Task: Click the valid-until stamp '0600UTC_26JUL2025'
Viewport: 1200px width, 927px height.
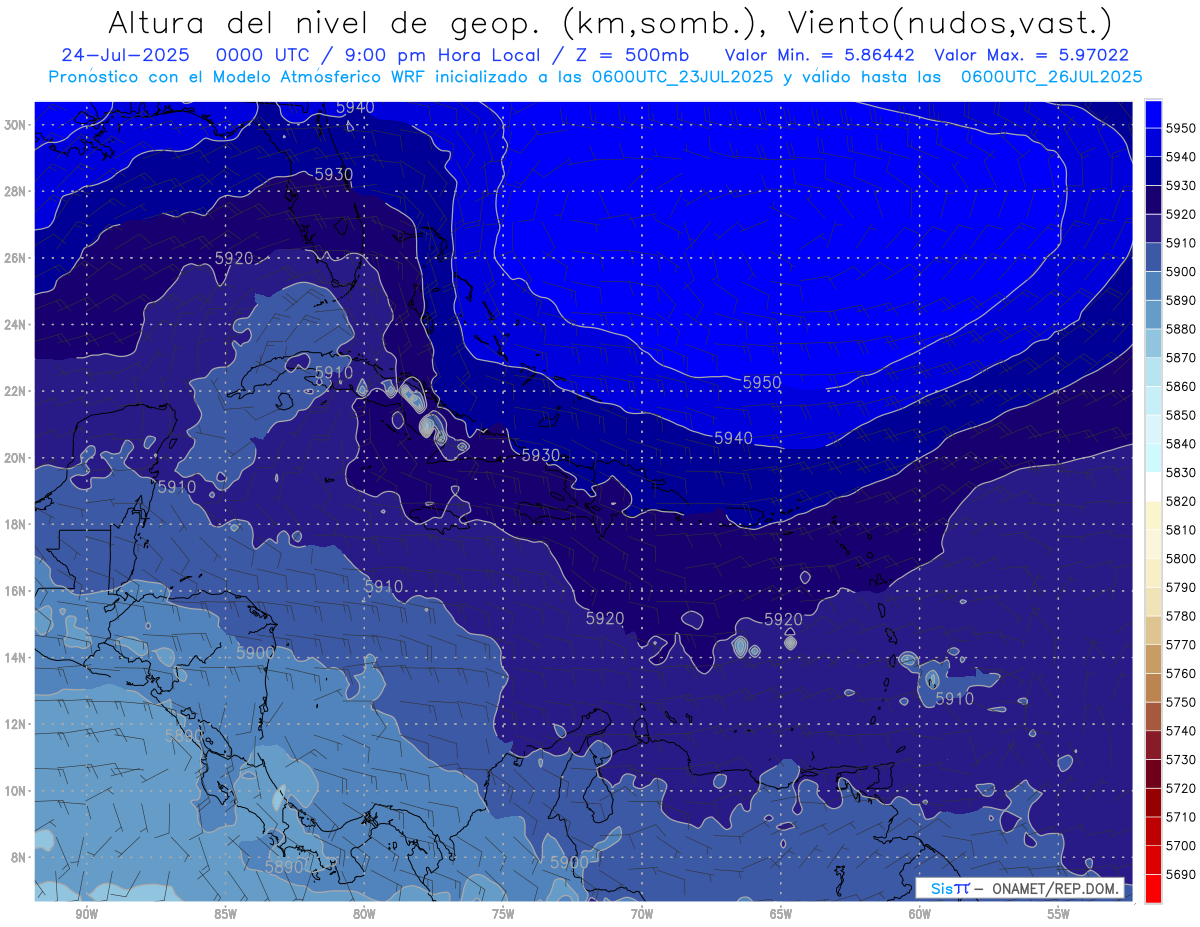Action: click(1052, 76)
